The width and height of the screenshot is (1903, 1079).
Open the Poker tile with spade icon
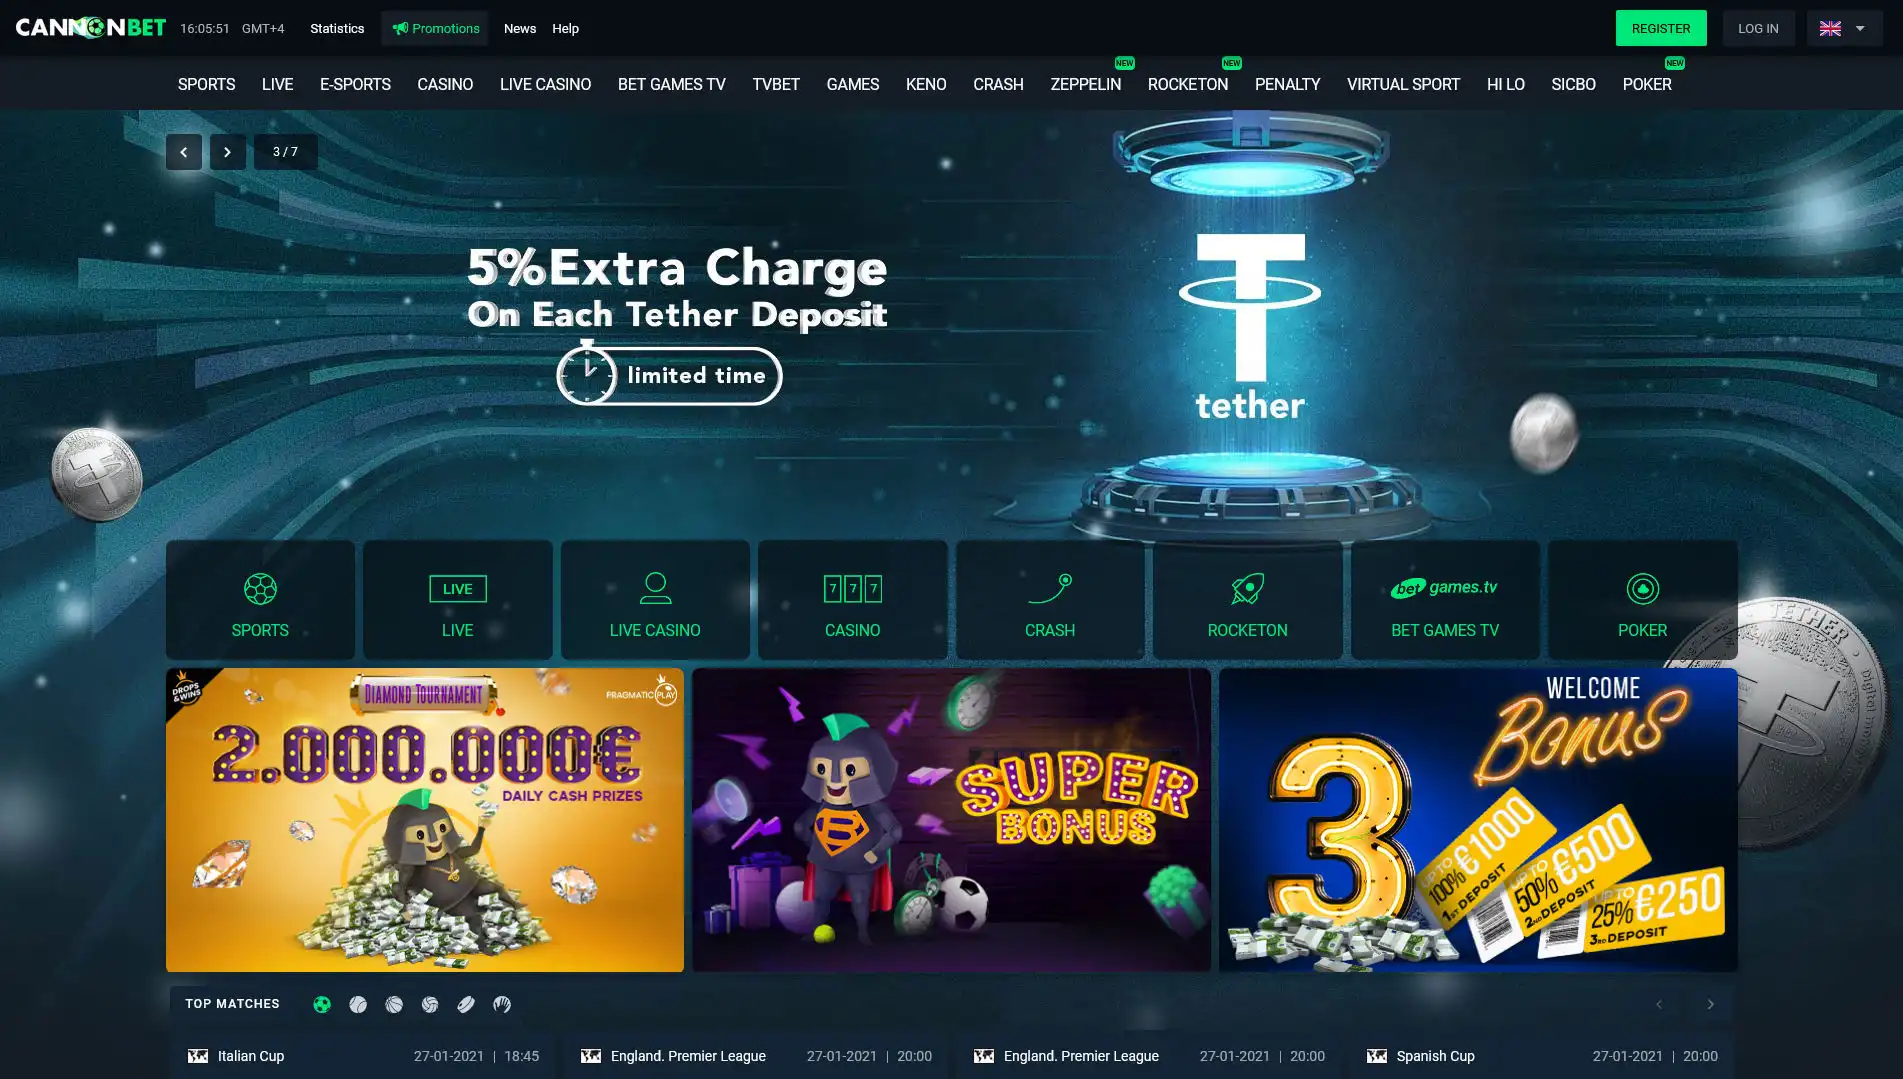coord(1642,600)
